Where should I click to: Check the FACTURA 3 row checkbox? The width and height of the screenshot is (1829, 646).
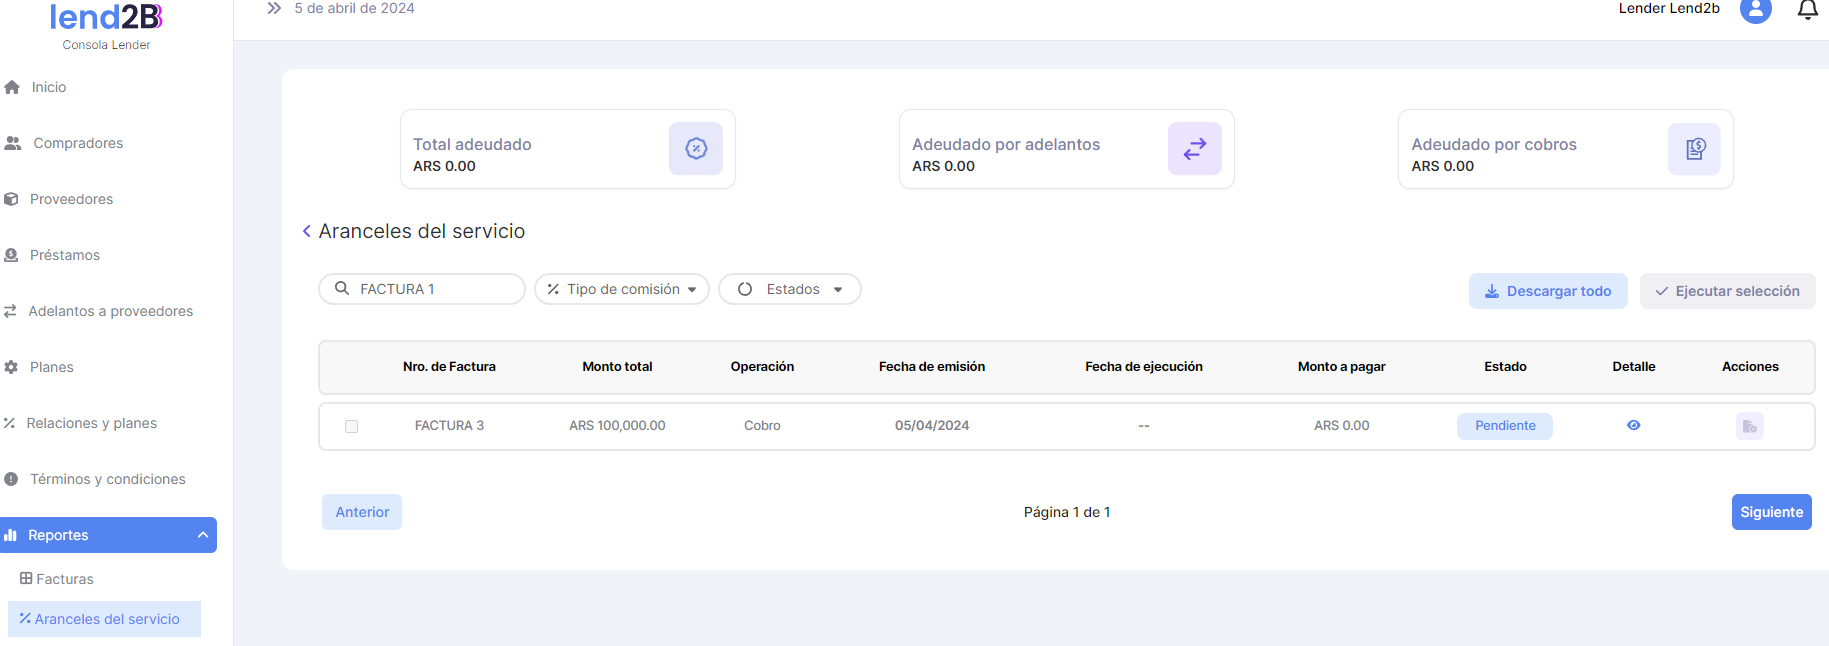351,426
